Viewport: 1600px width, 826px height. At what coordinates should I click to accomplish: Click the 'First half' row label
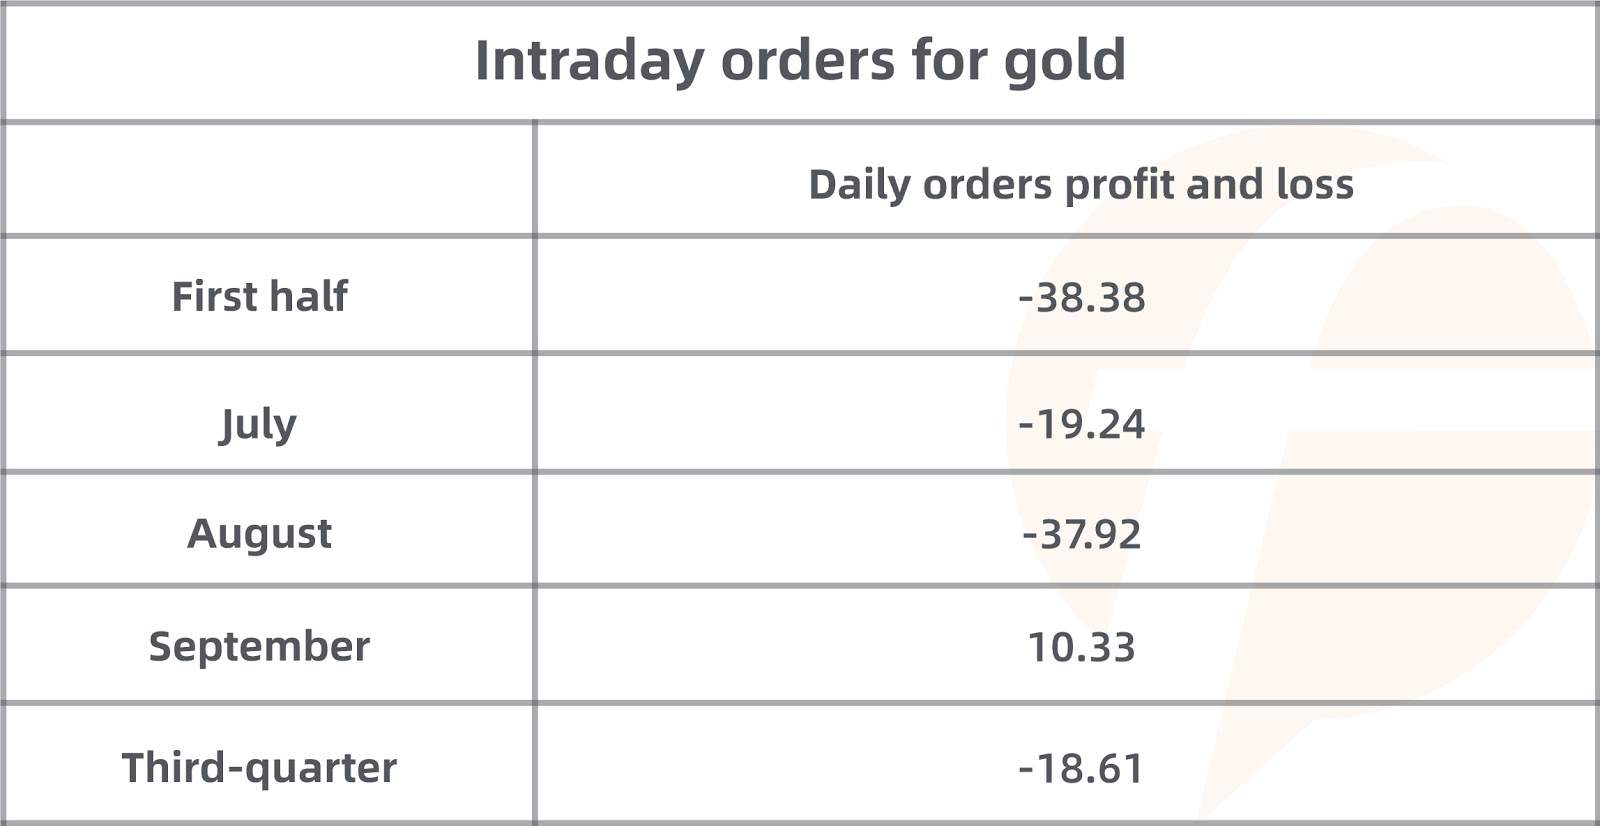[x=260, y=296]
